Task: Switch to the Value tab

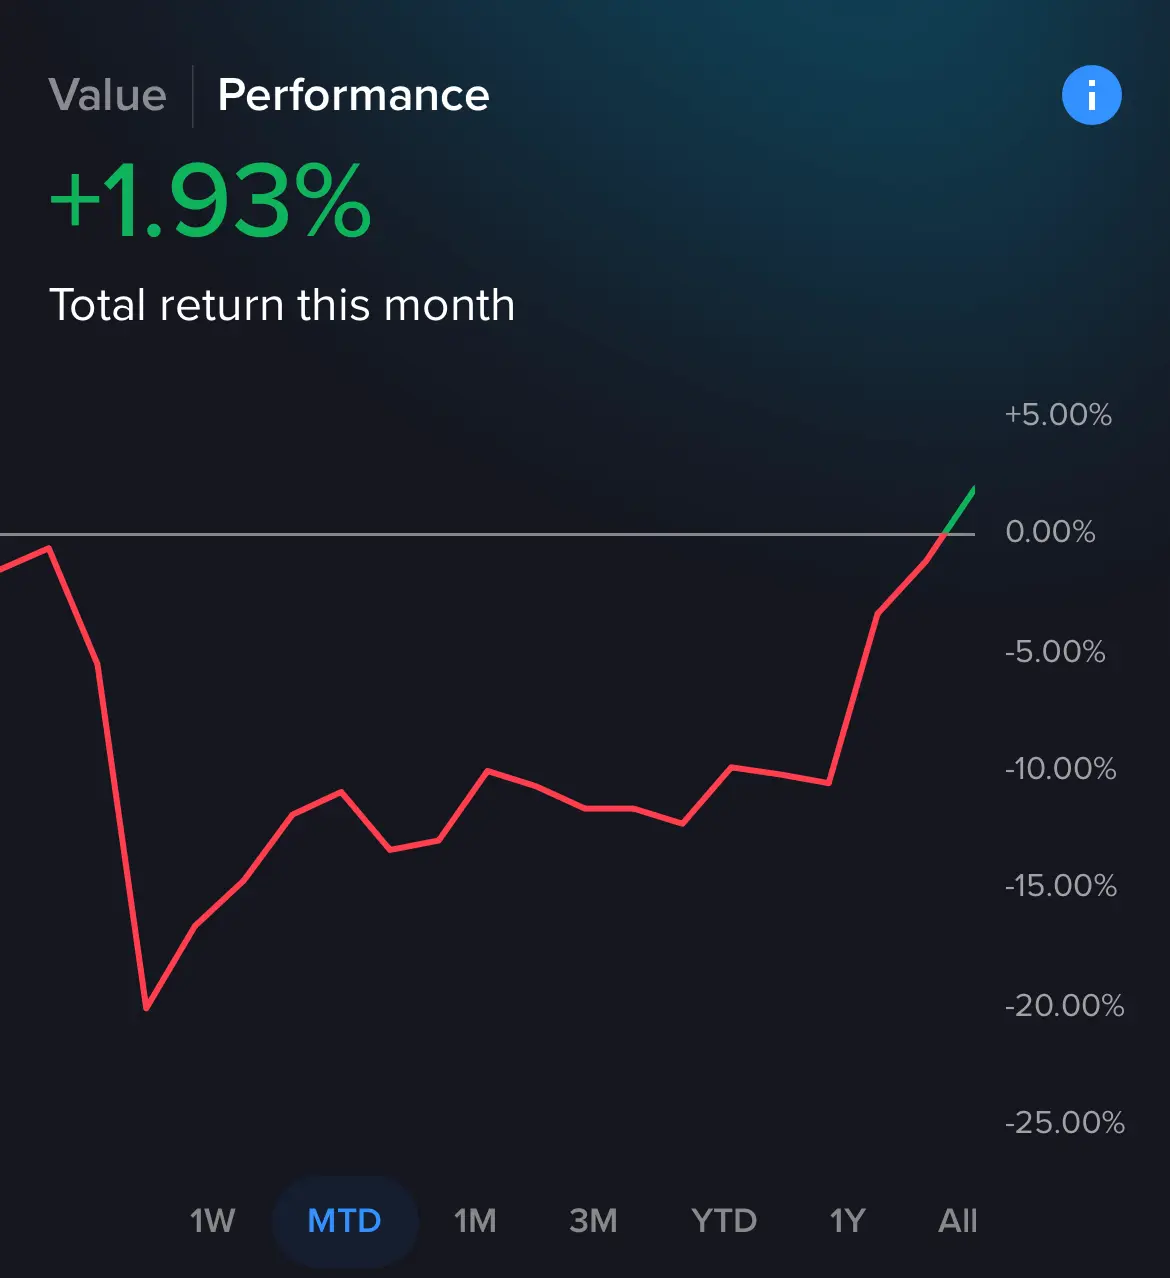Action: point(108,96)
